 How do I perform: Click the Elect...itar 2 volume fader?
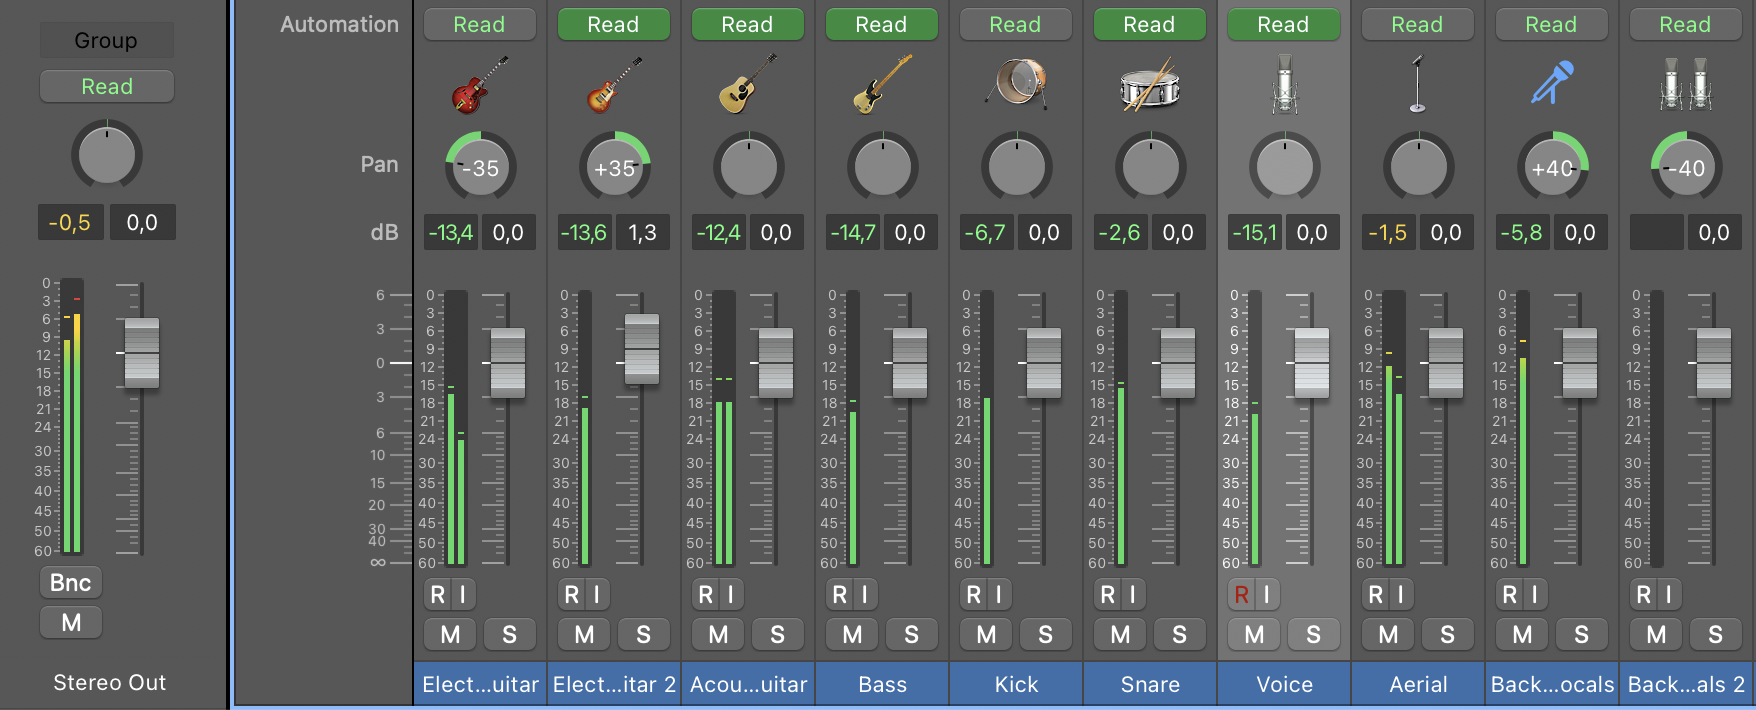(x=641, y=349)
